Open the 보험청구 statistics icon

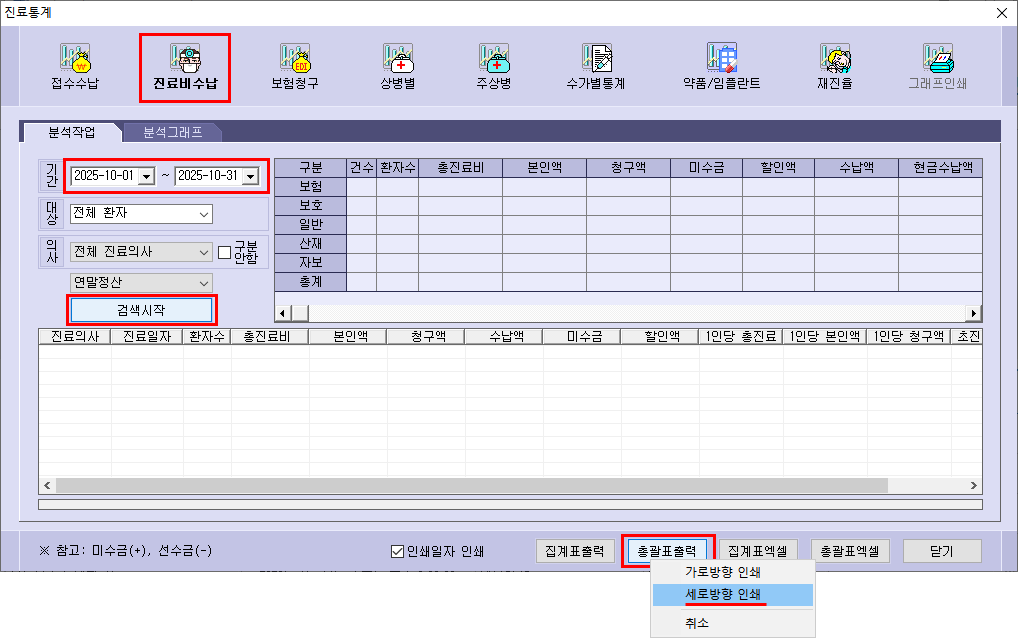(295, 66)
